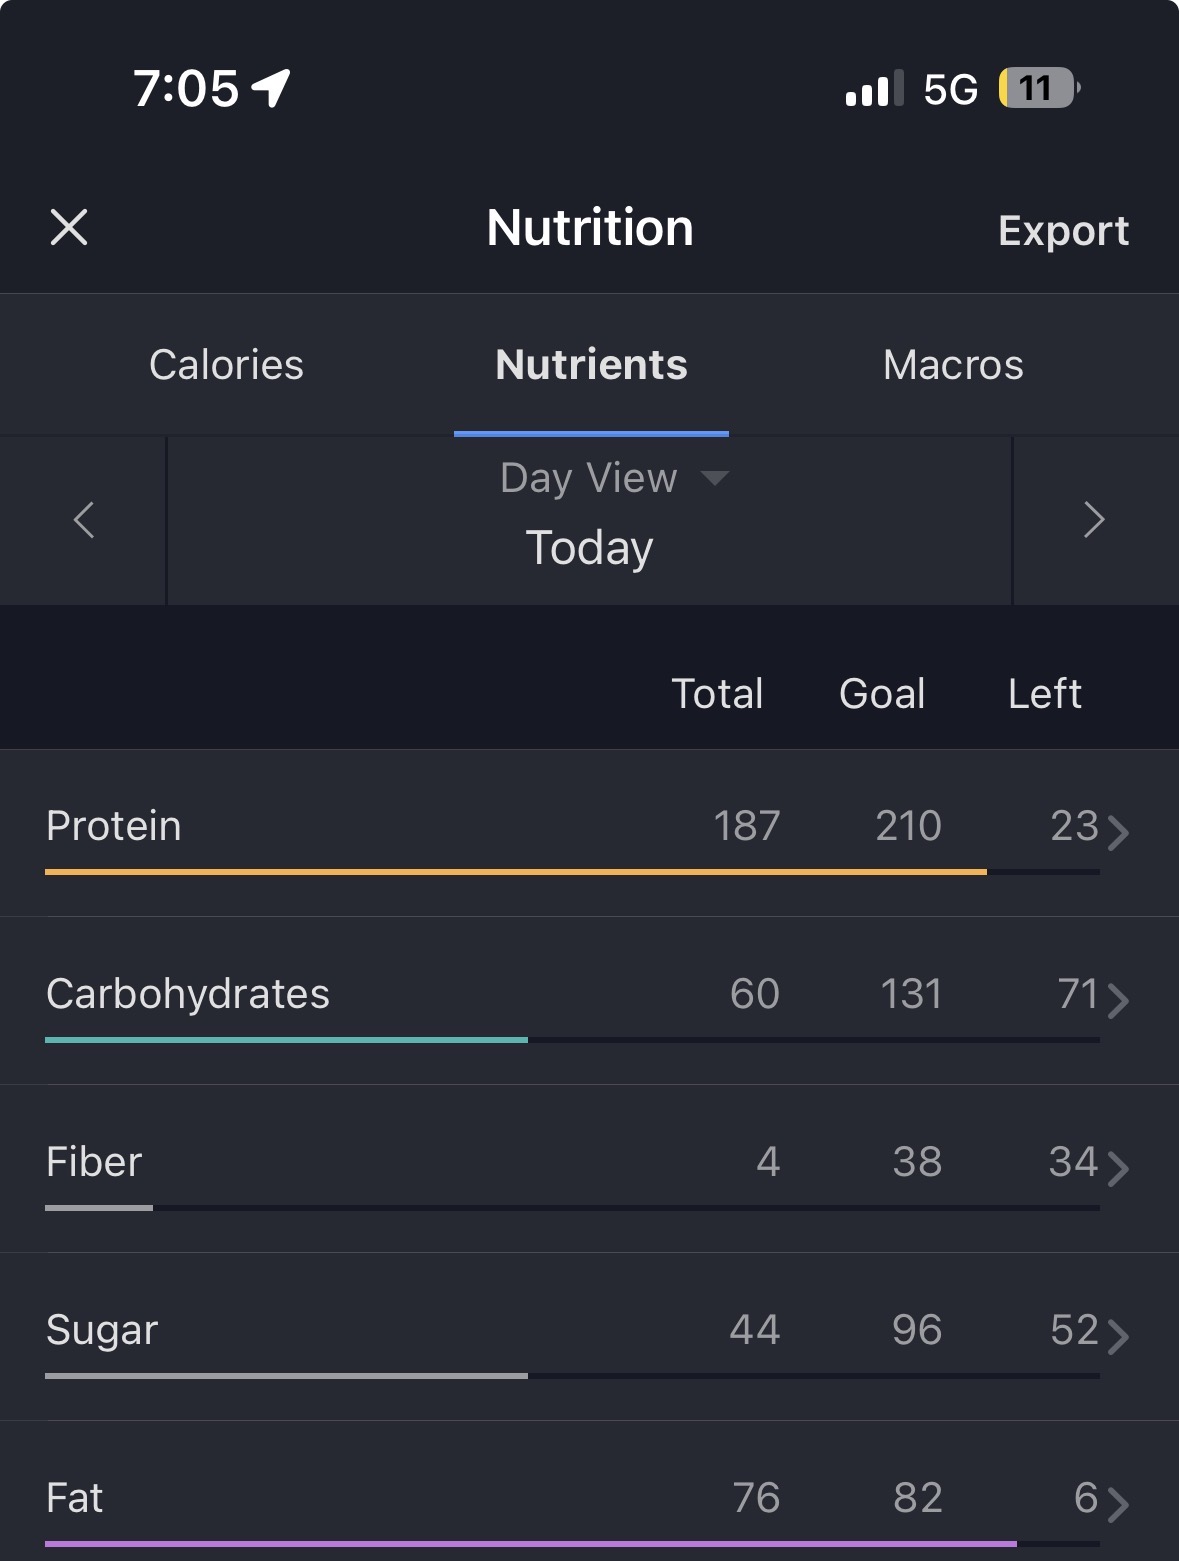Tap the Export button
Screen dimensions: 1179x1561
click(1063, 231)
